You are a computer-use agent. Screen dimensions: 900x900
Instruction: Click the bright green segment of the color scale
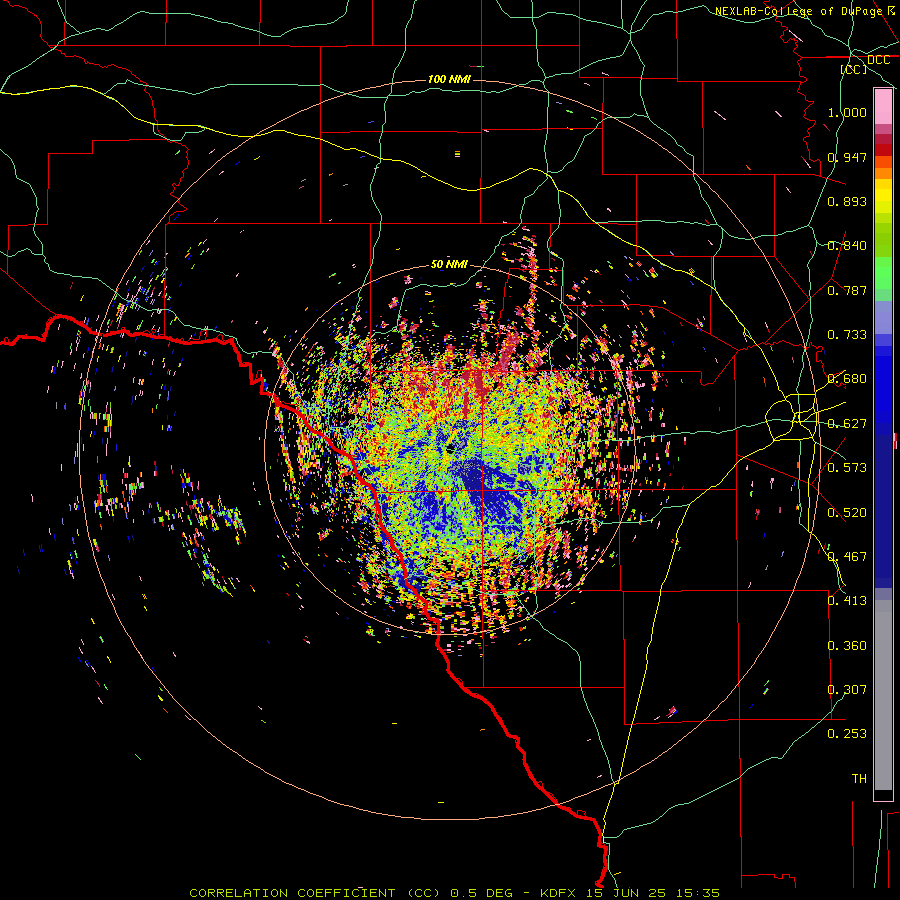(x=883, y=273)
